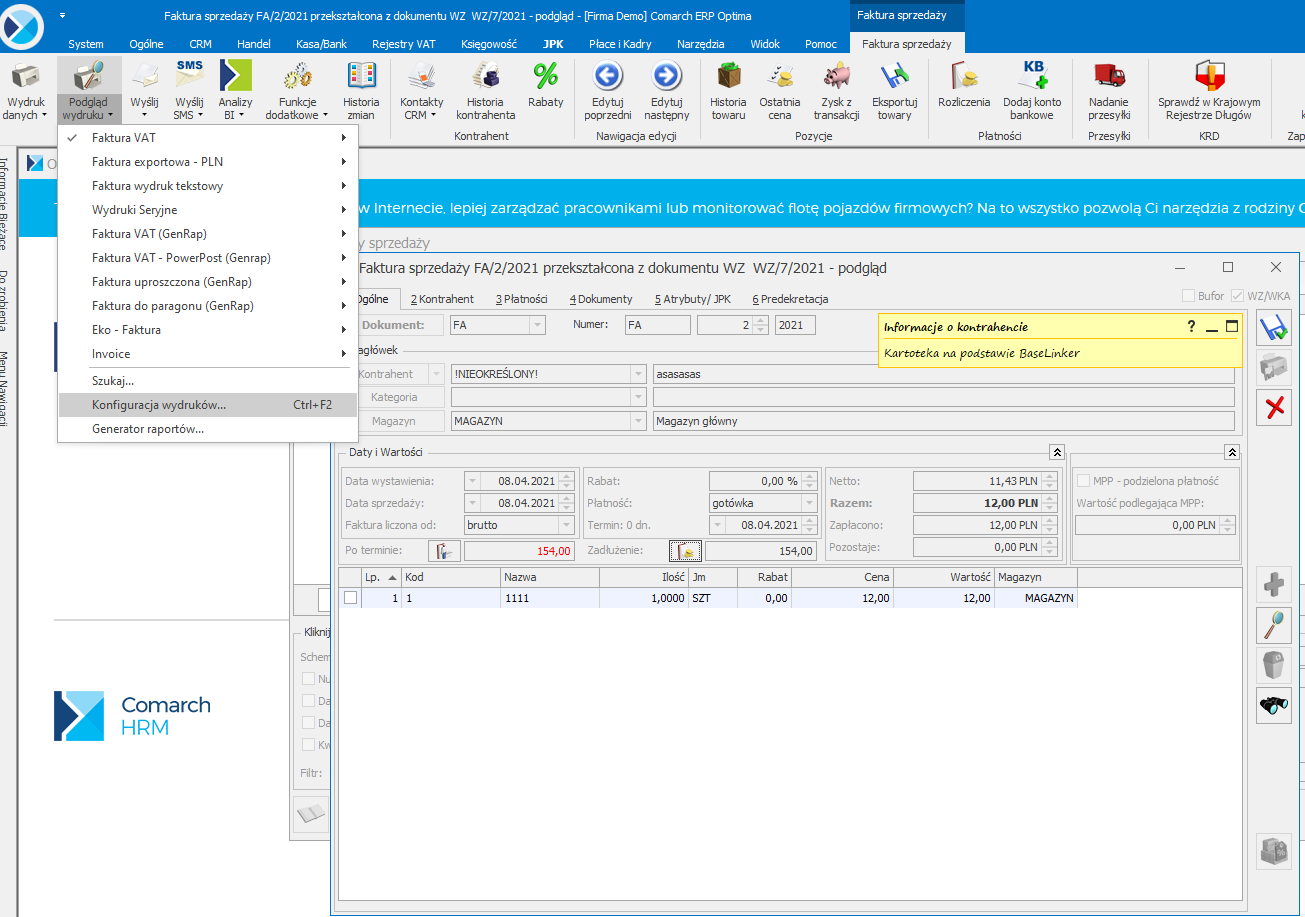Open Rozliczenia ribbon icon
The image size is (1305, 917).
(964, 77)
